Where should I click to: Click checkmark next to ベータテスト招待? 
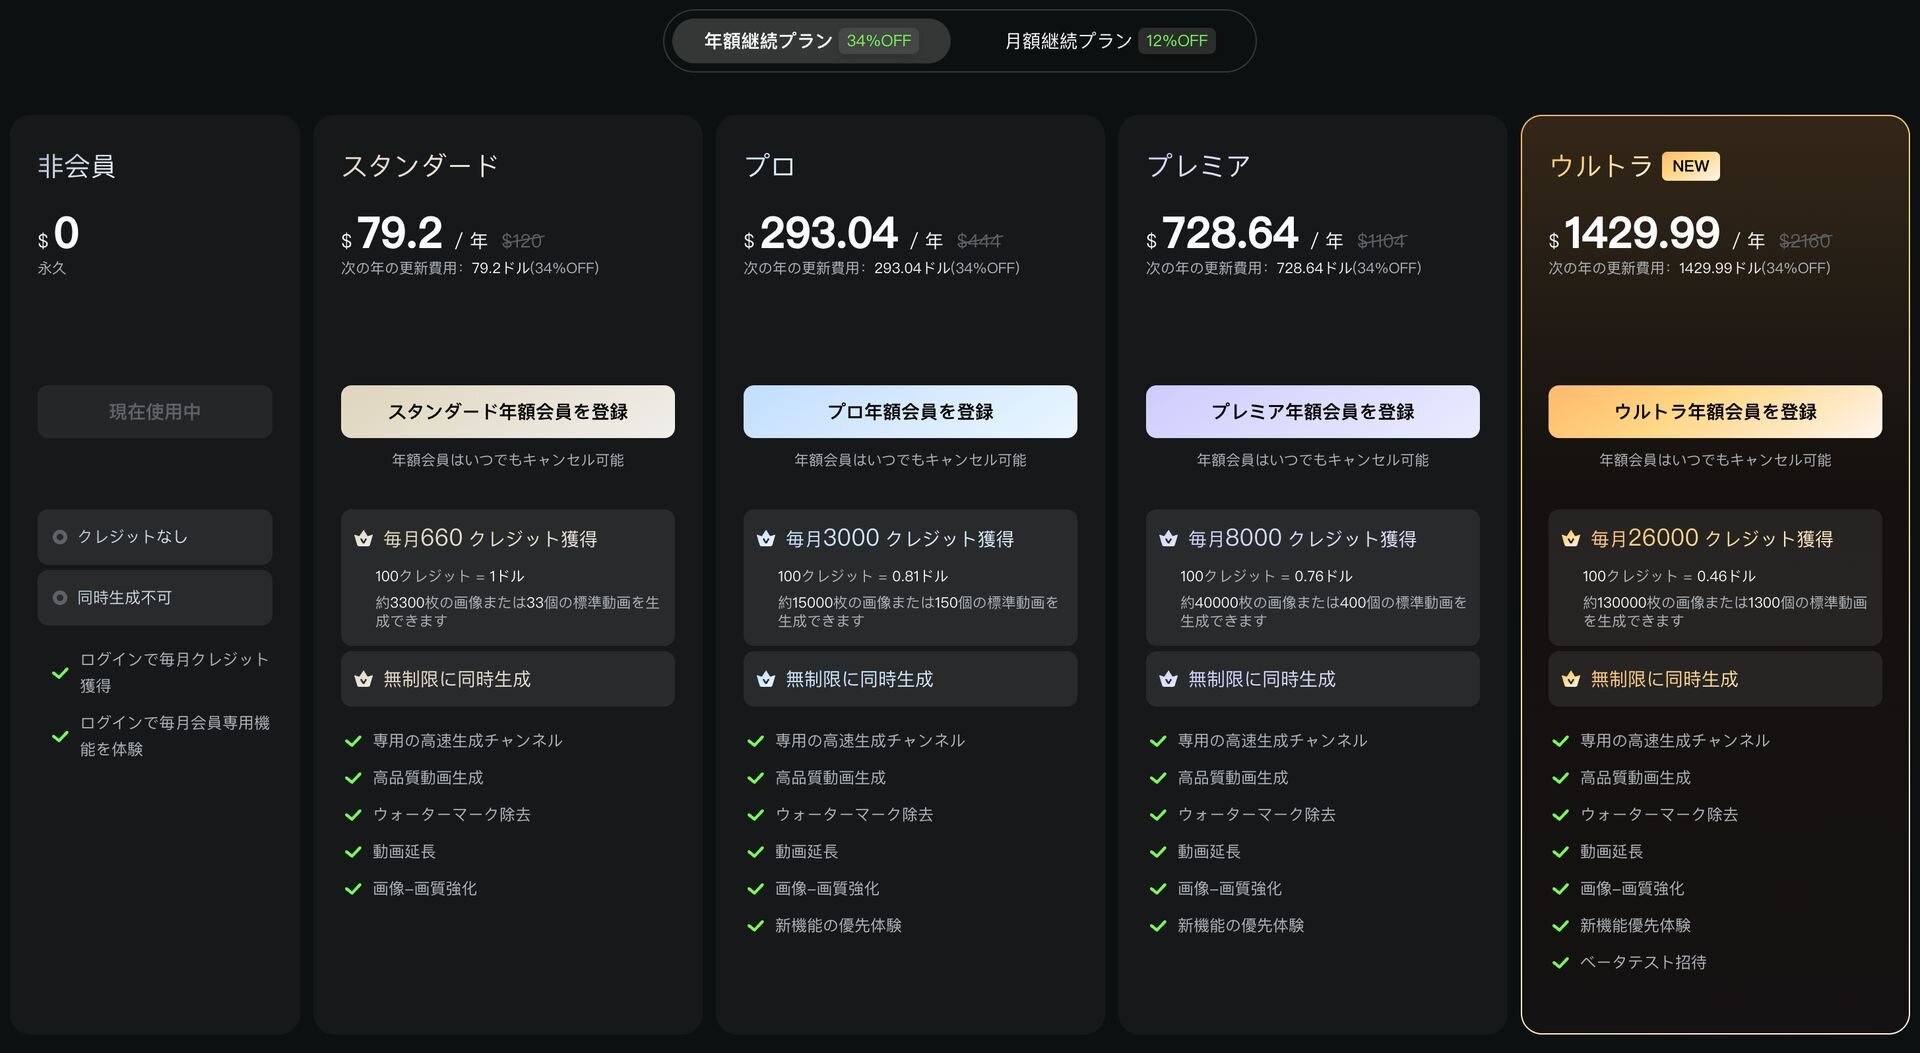click(1560, 963)
